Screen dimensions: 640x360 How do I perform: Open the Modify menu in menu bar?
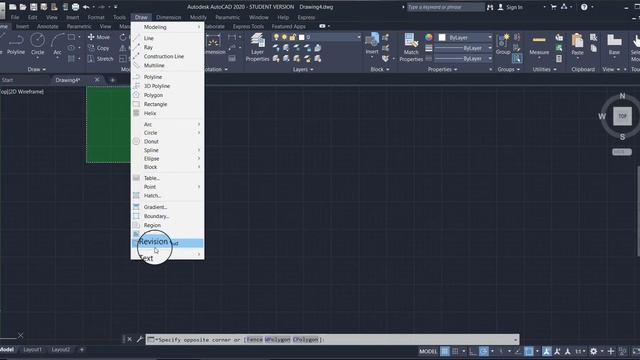click(x=198, y=17)
